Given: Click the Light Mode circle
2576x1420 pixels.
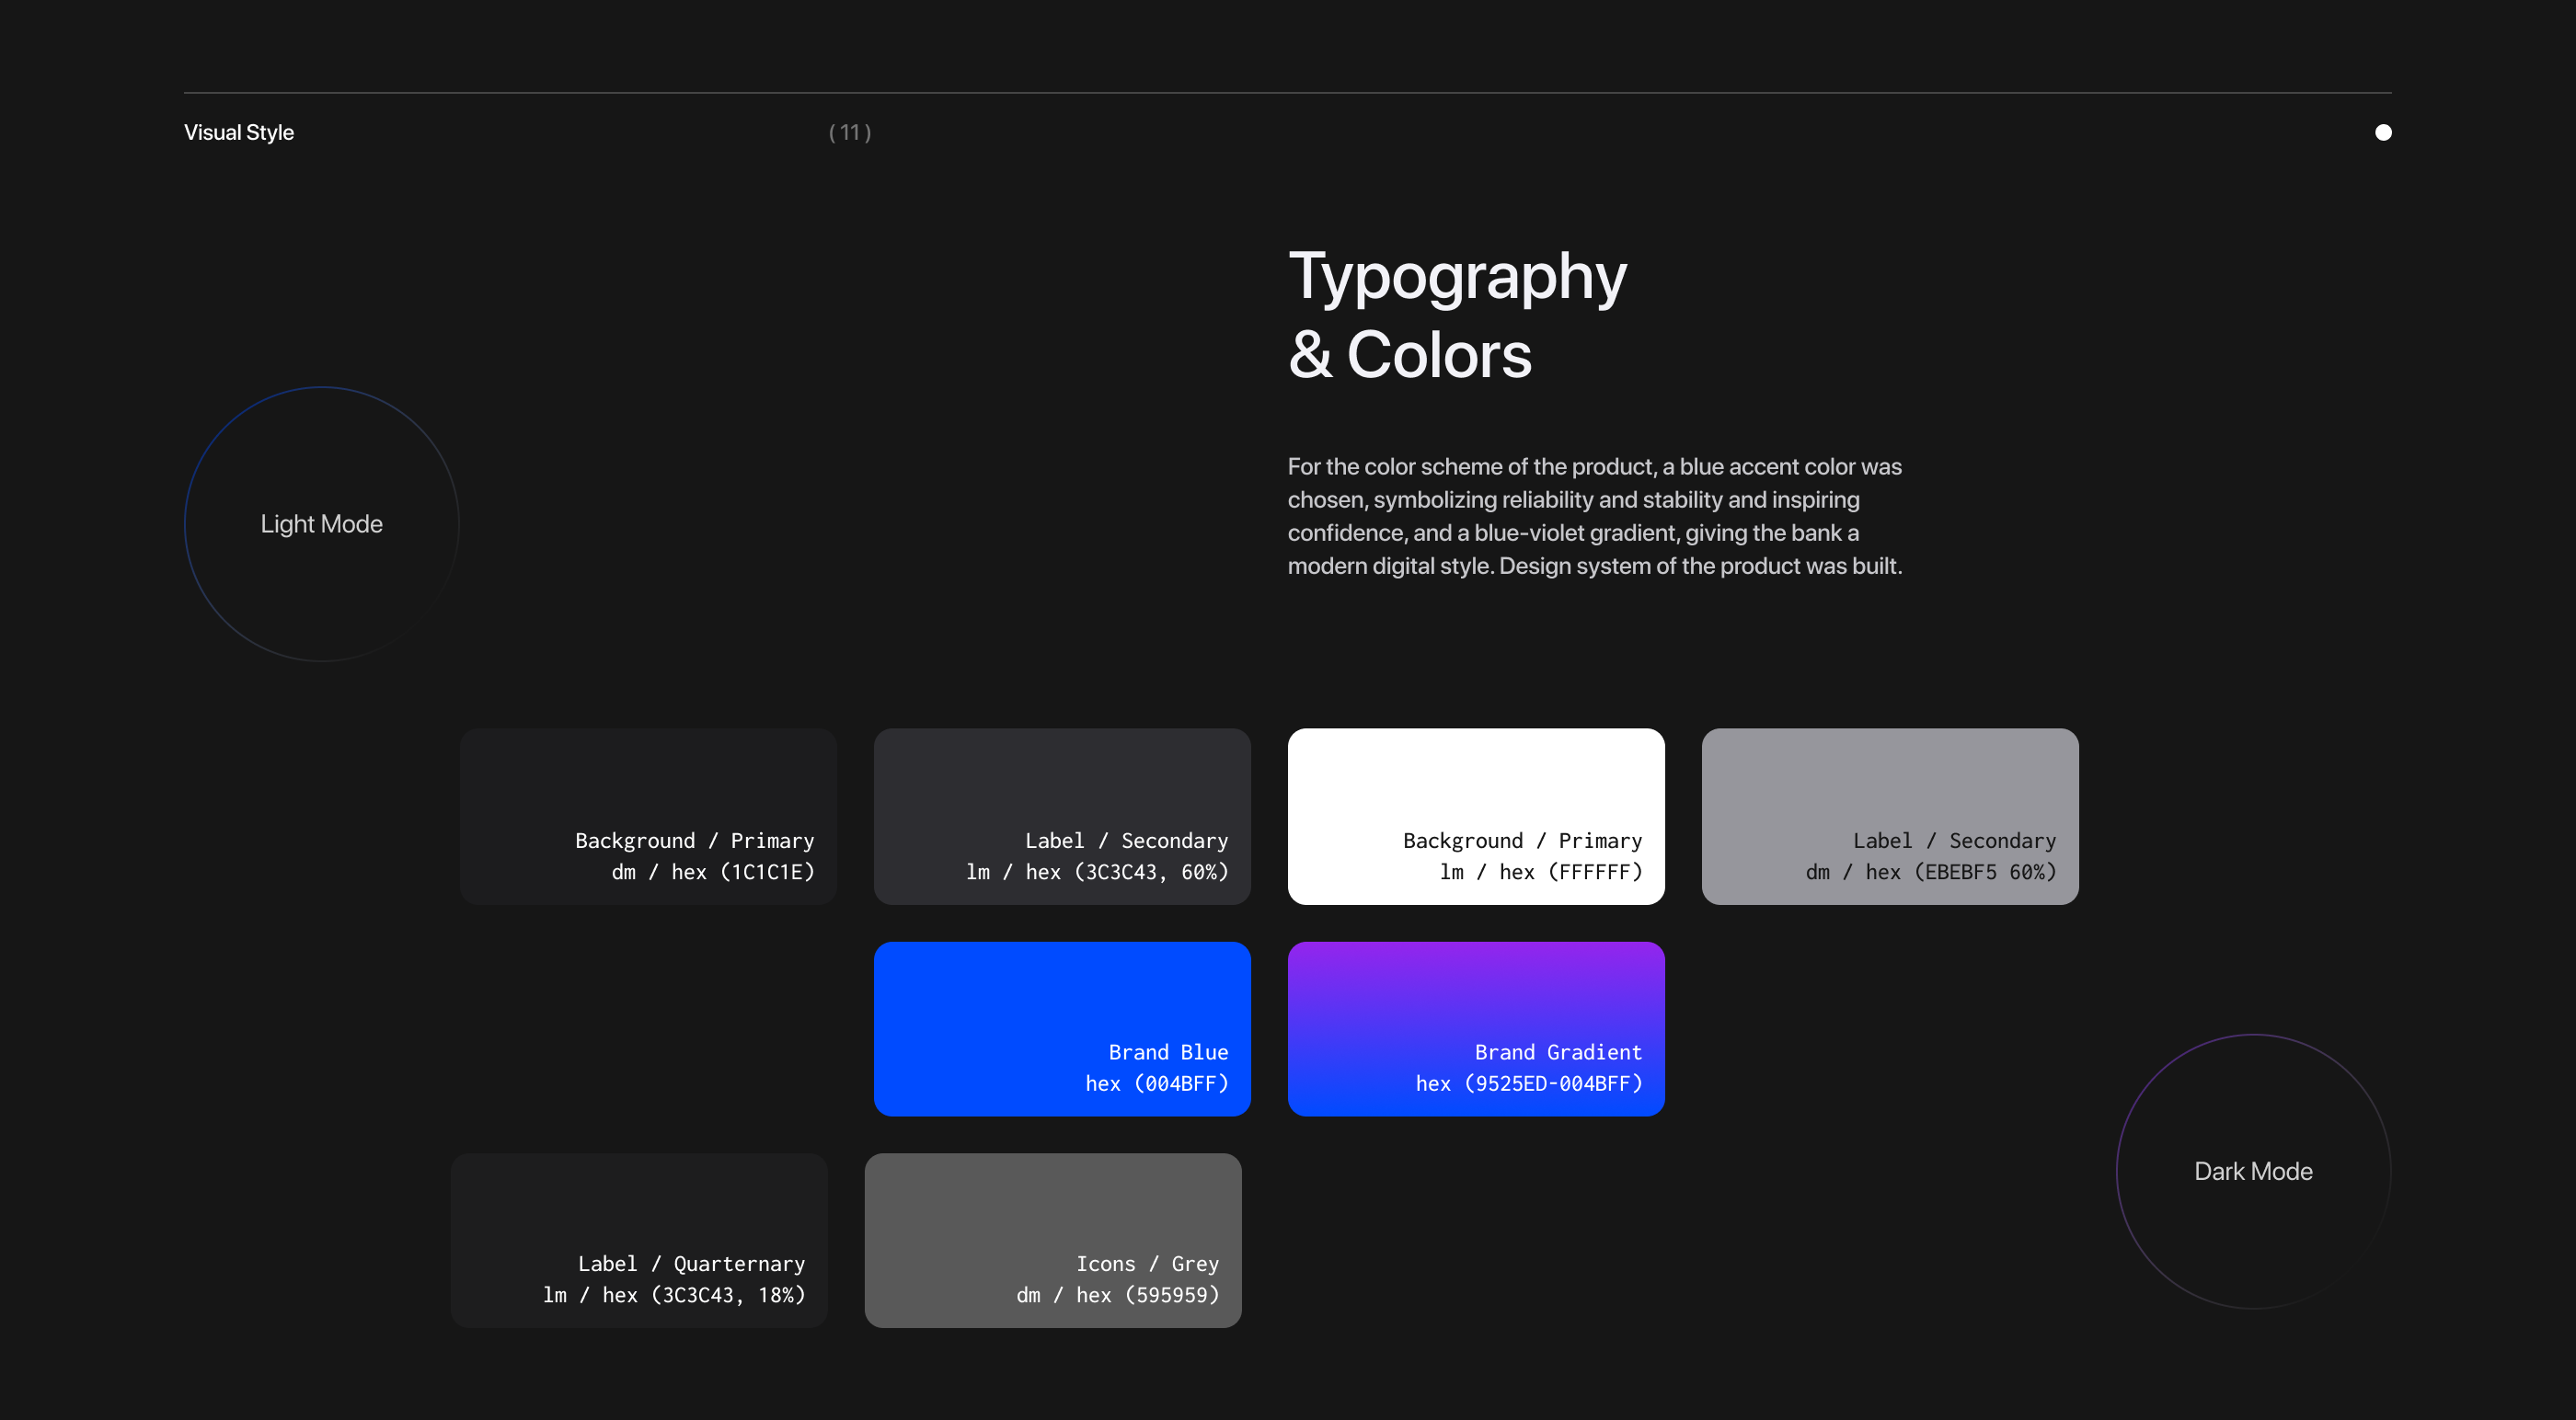Looking at the screenshot, I should tap(321, 524).
